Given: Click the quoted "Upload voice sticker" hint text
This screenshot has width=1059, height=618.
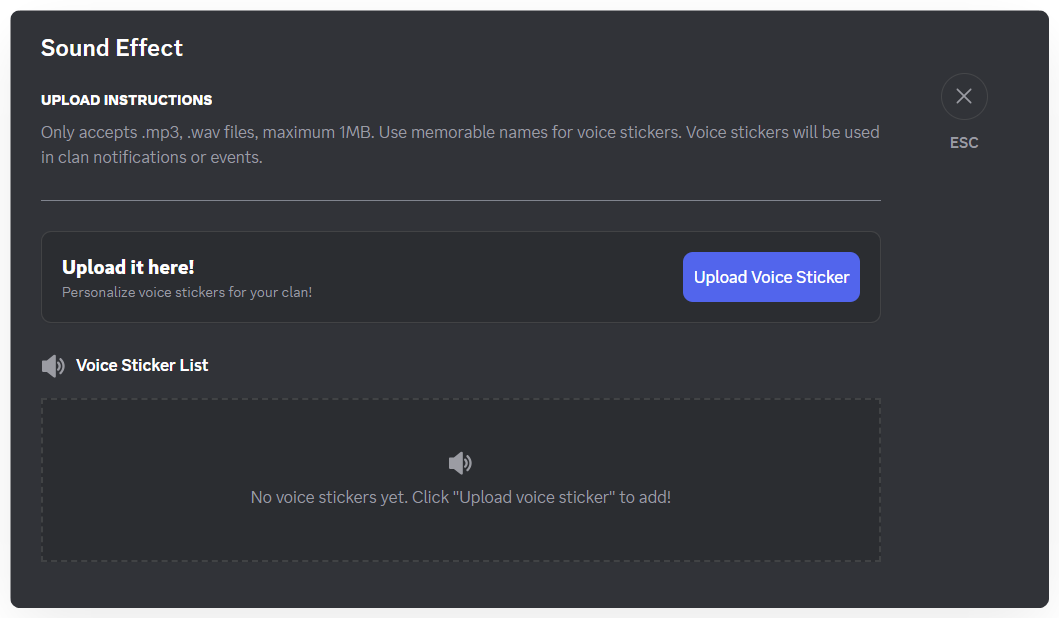Looking at the screenshot, I should pos(533,497).
